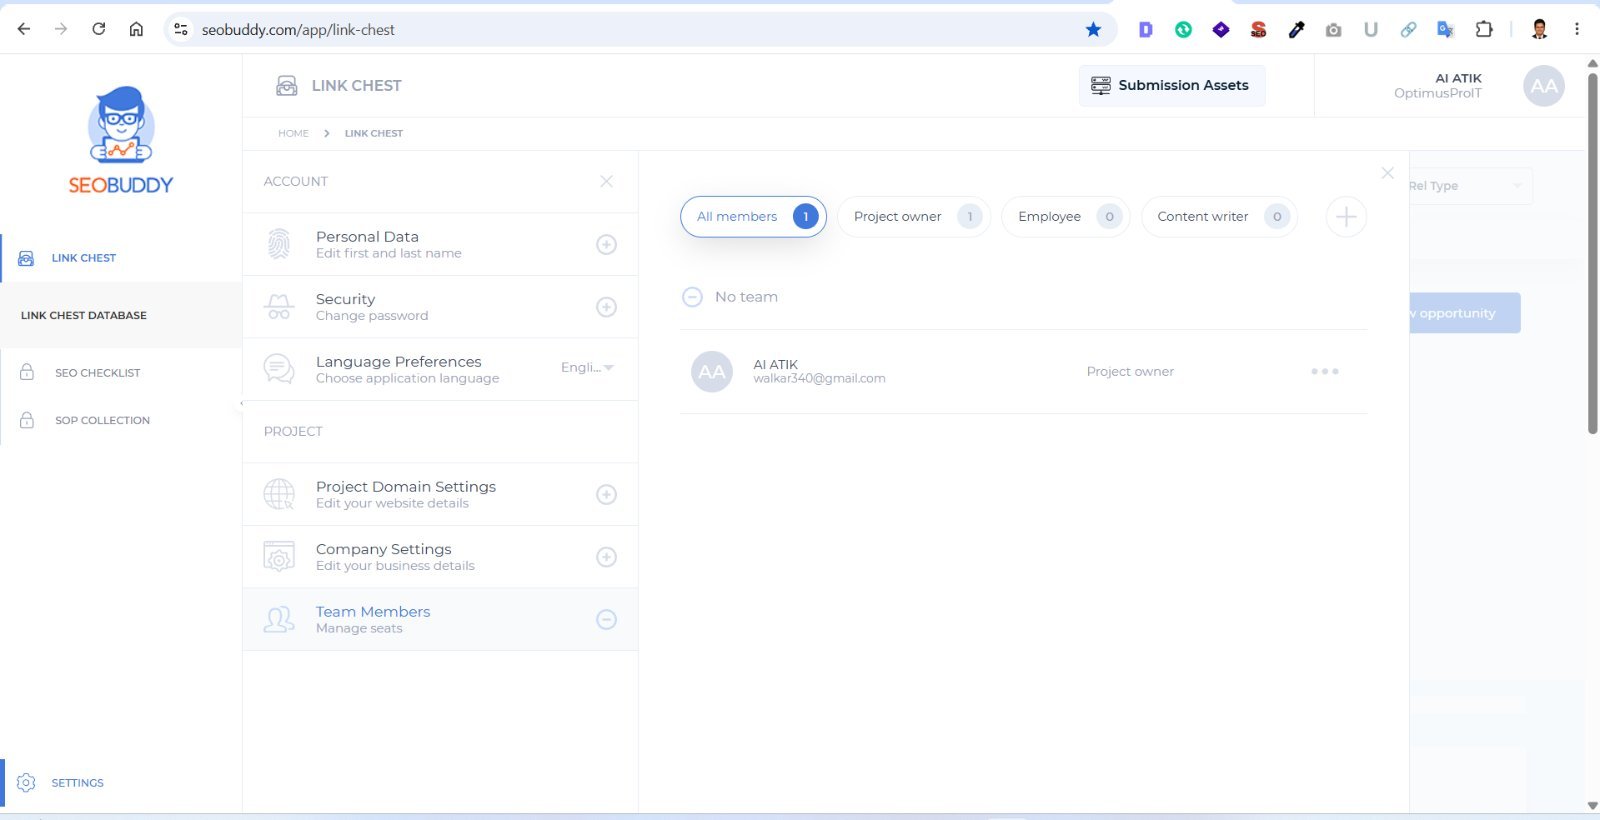Expand Personal Data section
This screenshot has height=820, width=1600.
click(x=606, y=244)
